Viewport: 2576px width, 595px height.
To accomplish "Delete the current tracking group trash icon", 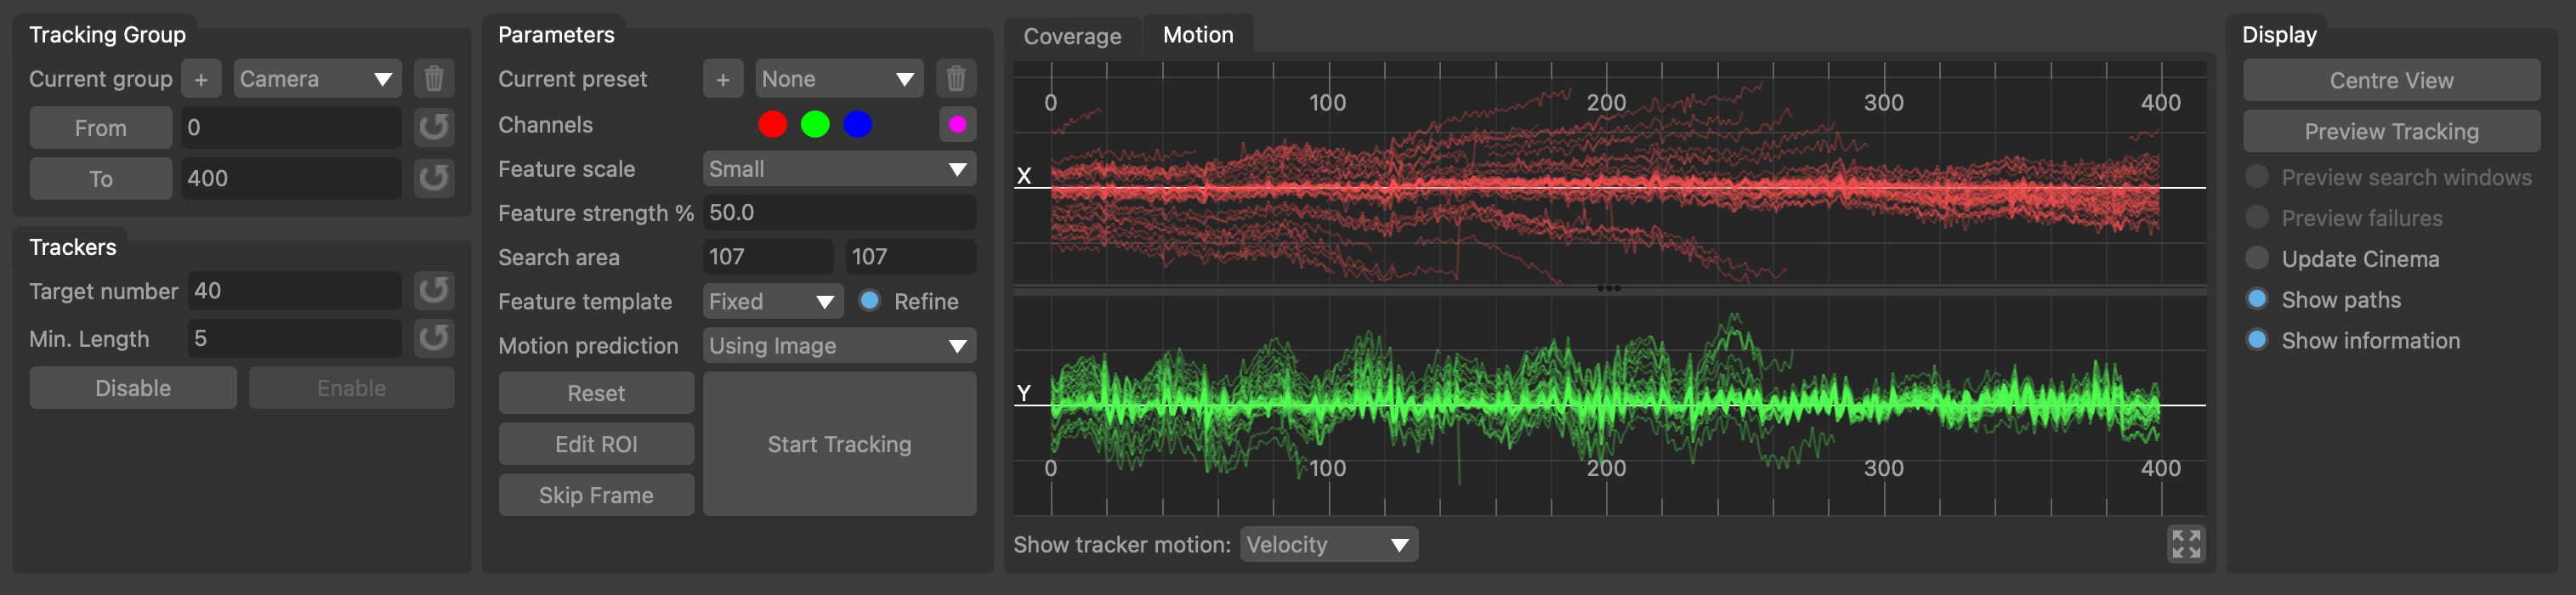I will (434, 79).
